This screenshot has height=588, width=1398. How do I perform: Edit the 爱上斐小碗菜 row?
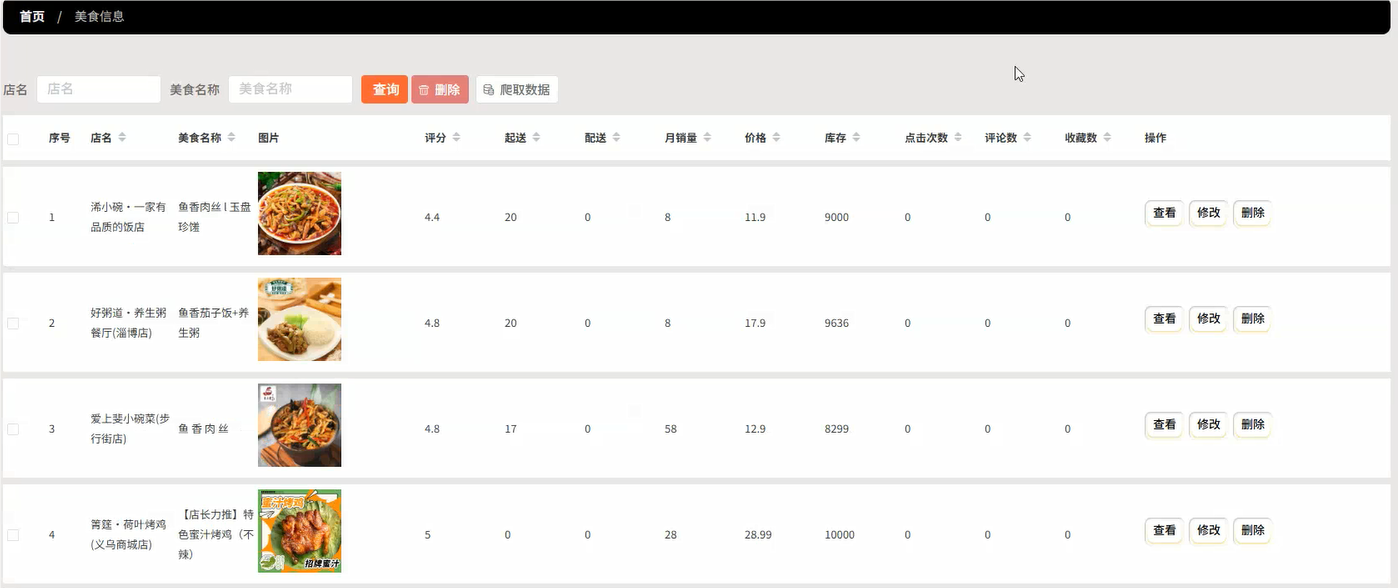tap(1208, 425)
